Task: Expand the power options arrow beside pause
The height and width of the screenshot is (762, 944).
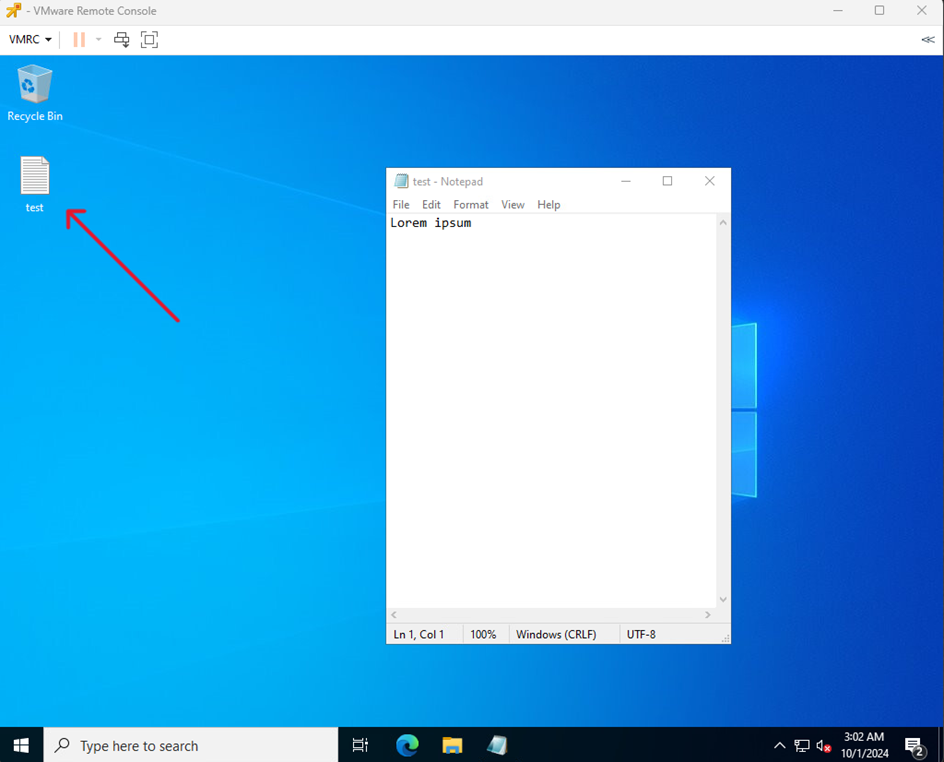Action: (98, 40)
